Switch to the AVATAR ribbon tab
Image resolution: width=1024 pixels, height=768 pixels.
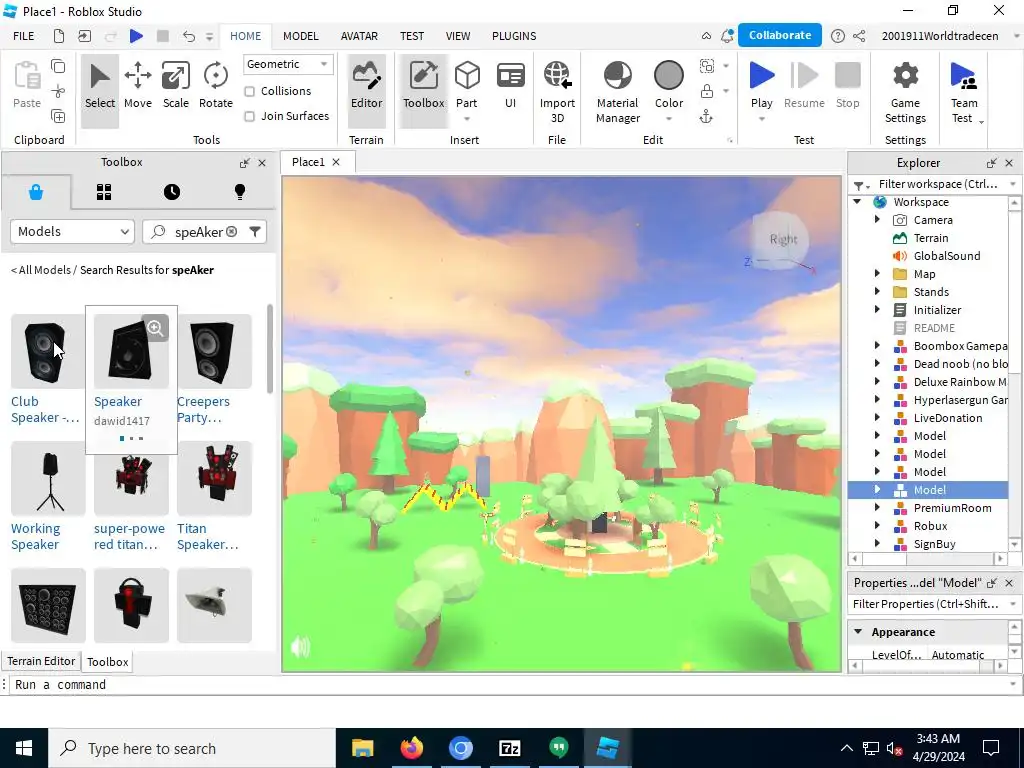pyautogui.click(x=359, y=36)
